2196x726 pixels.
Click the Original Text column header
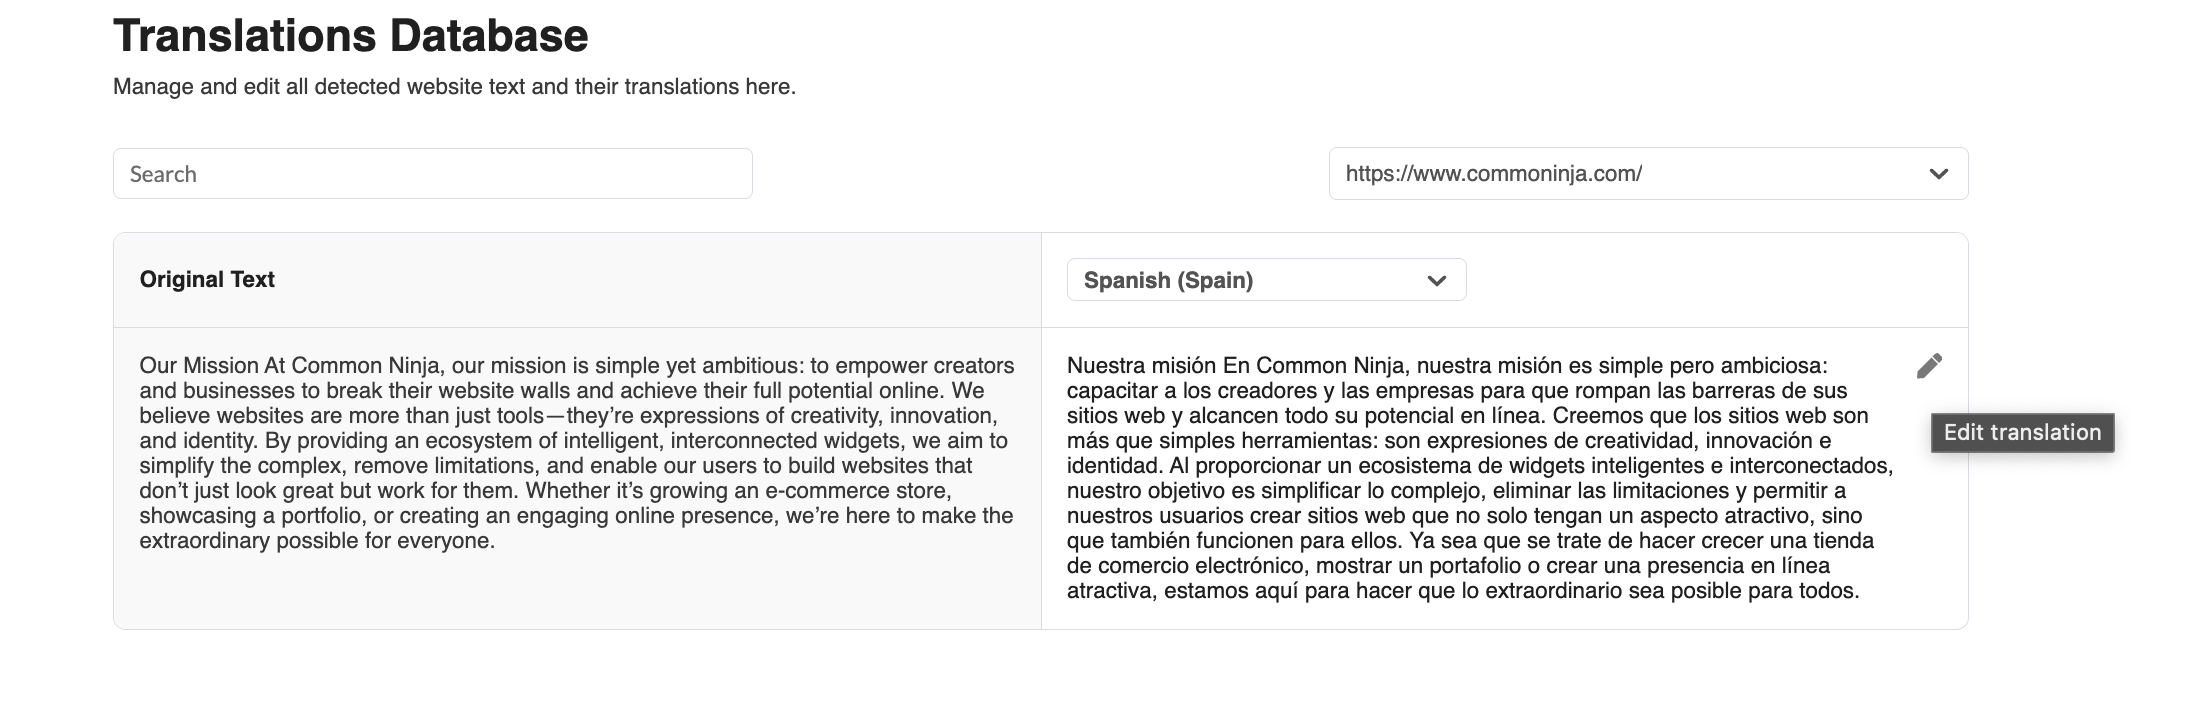[207, 280]
